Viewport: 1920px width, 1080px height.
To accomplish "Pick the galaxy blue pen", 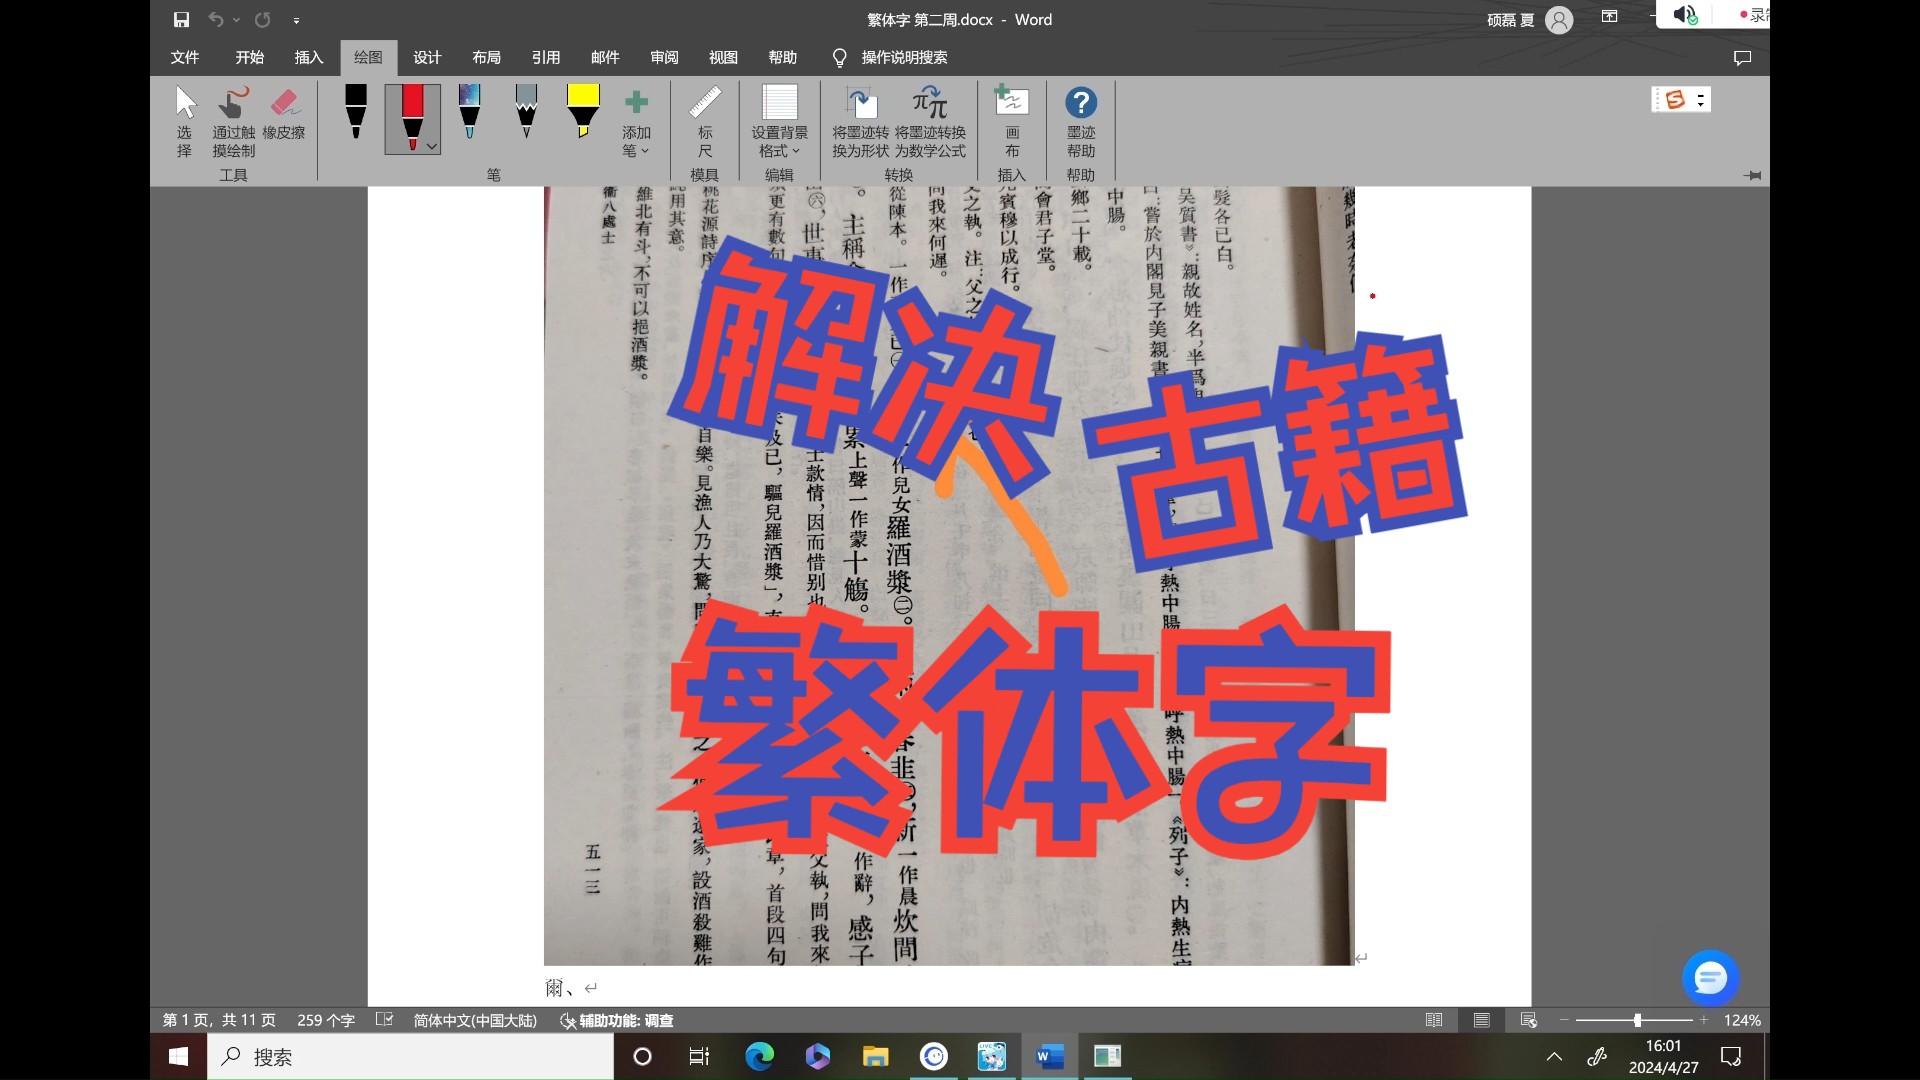I will click(x=469, y=110).
